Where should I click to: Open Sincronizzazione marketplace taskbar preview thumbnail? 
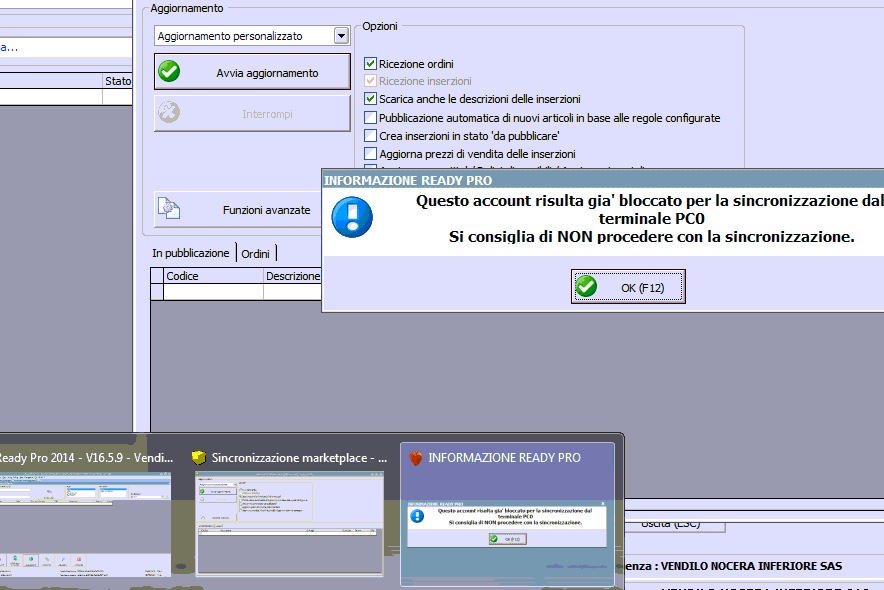[290, 524]
